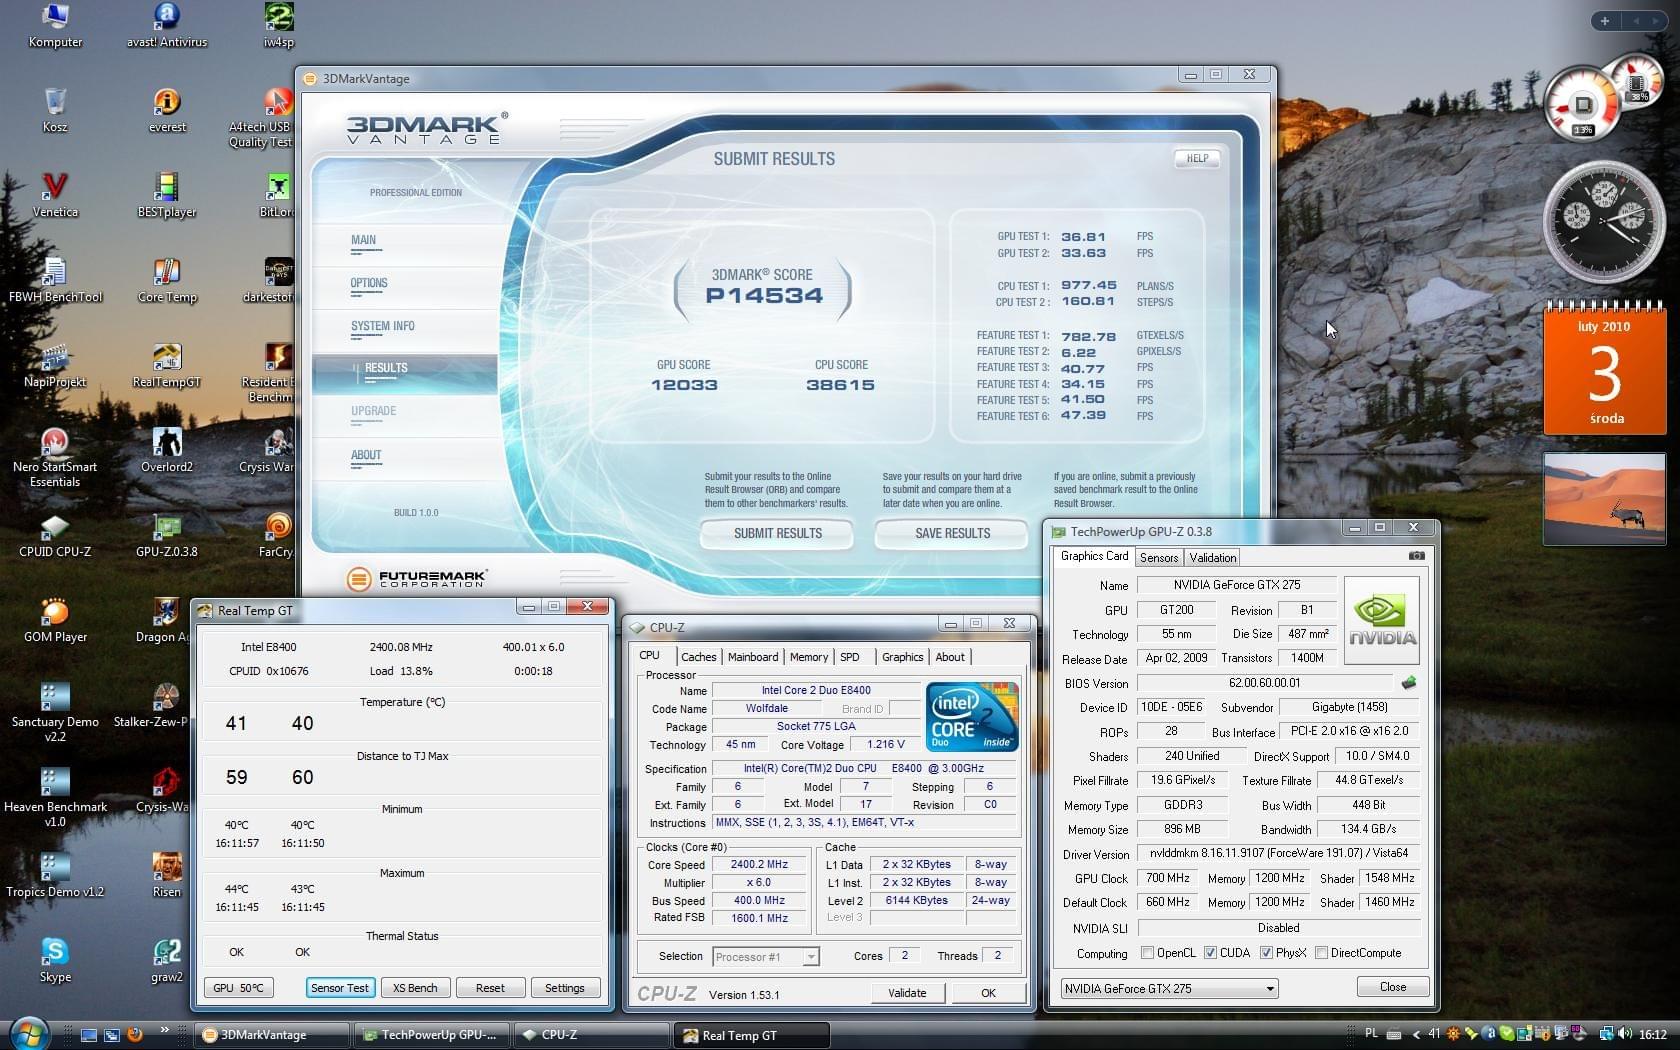Open the Skype desktop icon
This screenshot has width=1680, height=1050.
pyautogui.click(x=55, y=961)
